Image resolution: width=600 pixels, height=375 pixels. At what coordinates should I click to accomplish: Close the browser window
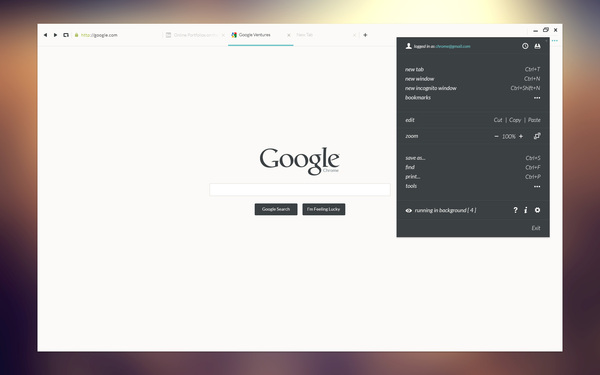[x=556, y=30]
